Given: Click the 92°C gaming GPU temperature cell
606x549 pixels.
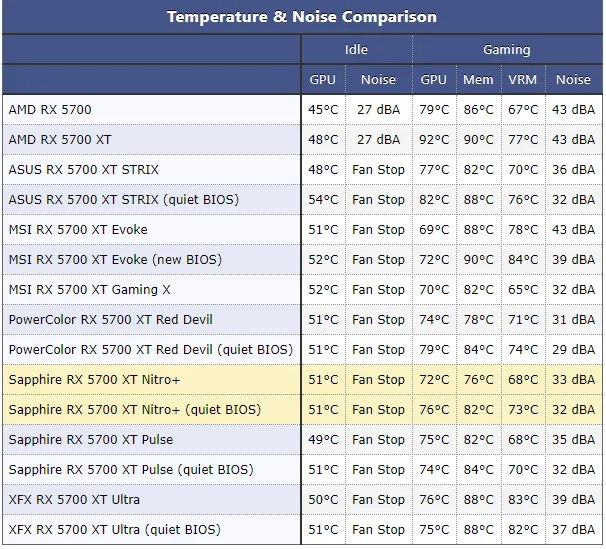Looking at the screenshot, I should 434,139.
